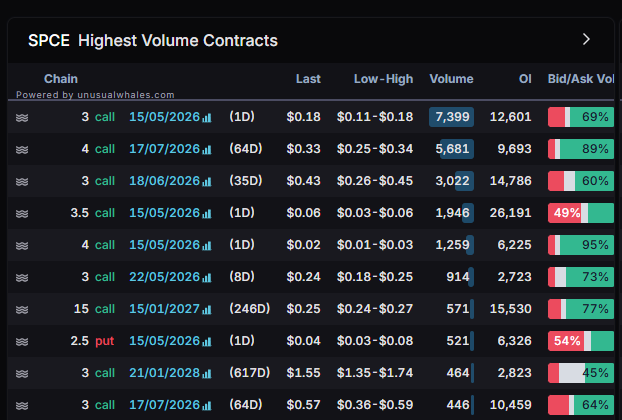
Task: Click the waves icon for 5,681 volume row
Action: pyautogui.click(x=22, y=150)
